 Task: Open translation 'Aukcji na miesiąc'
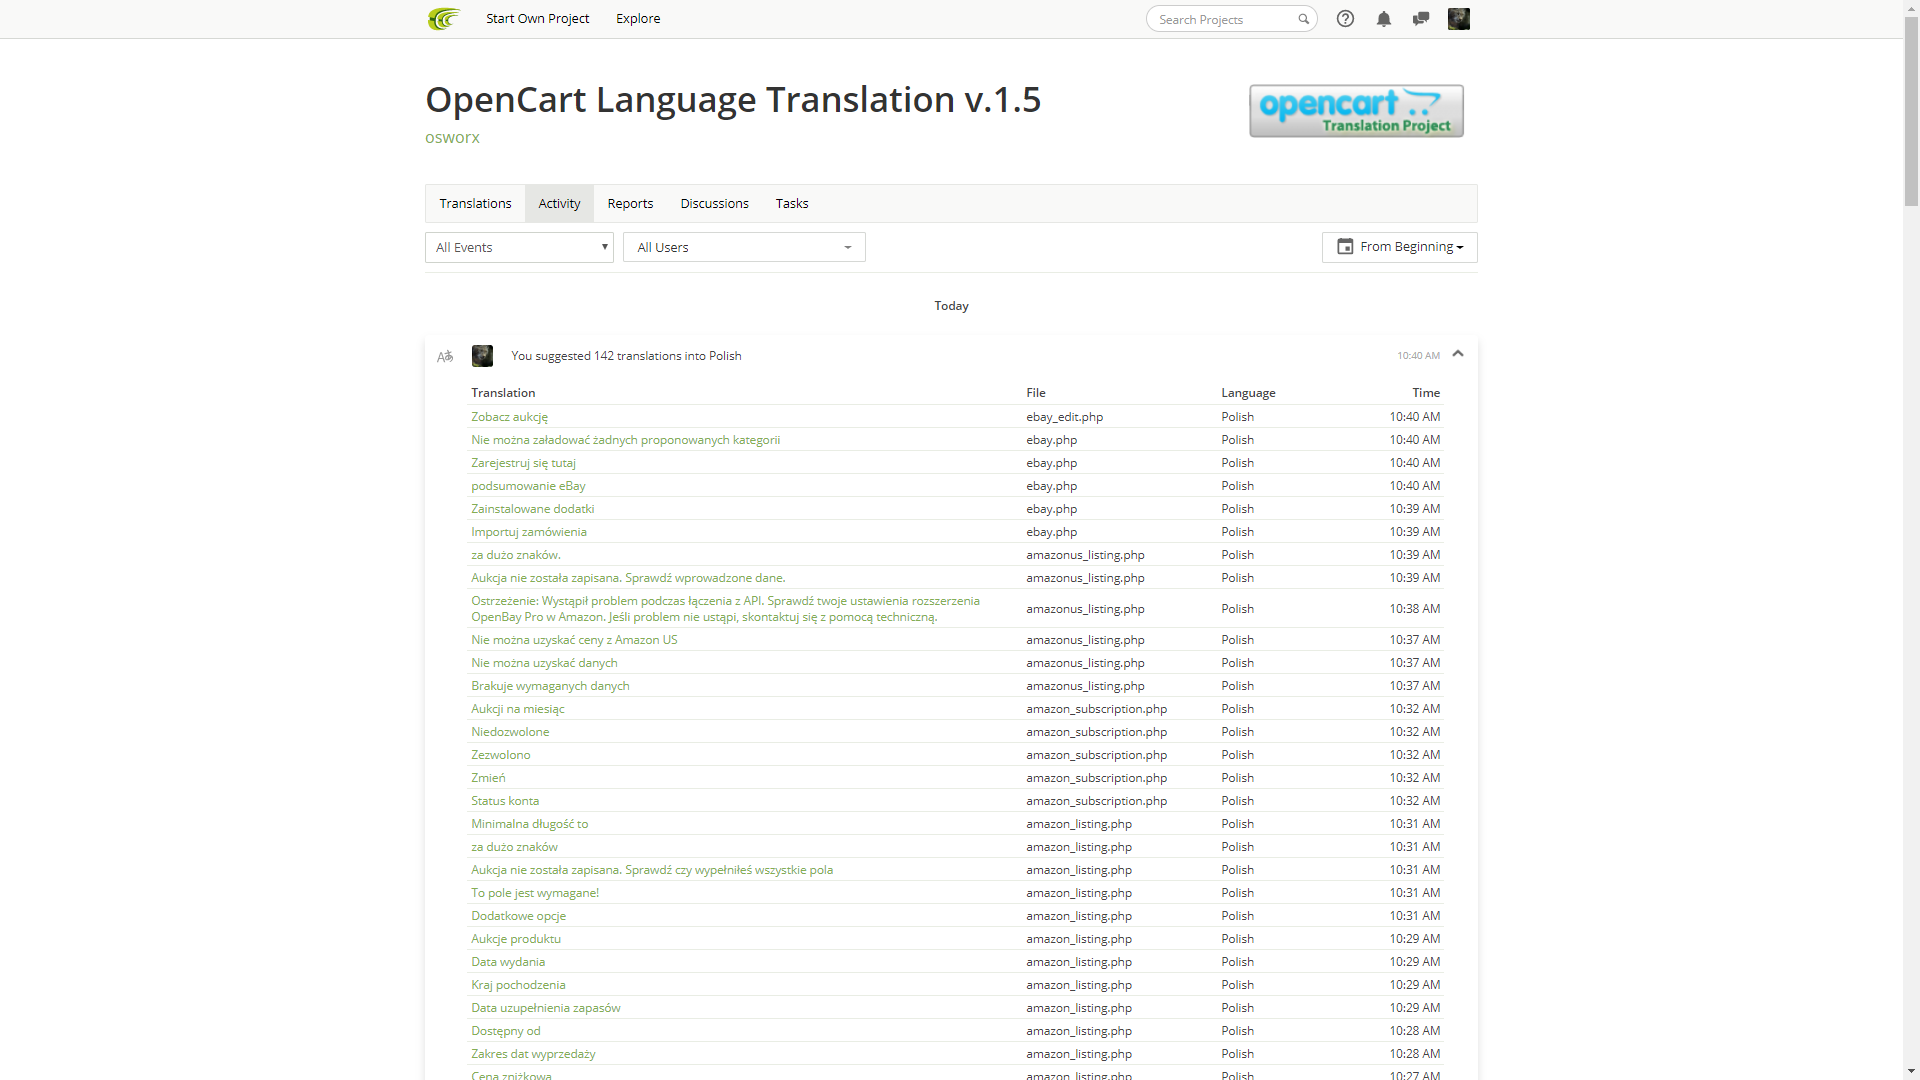point(518,709)
